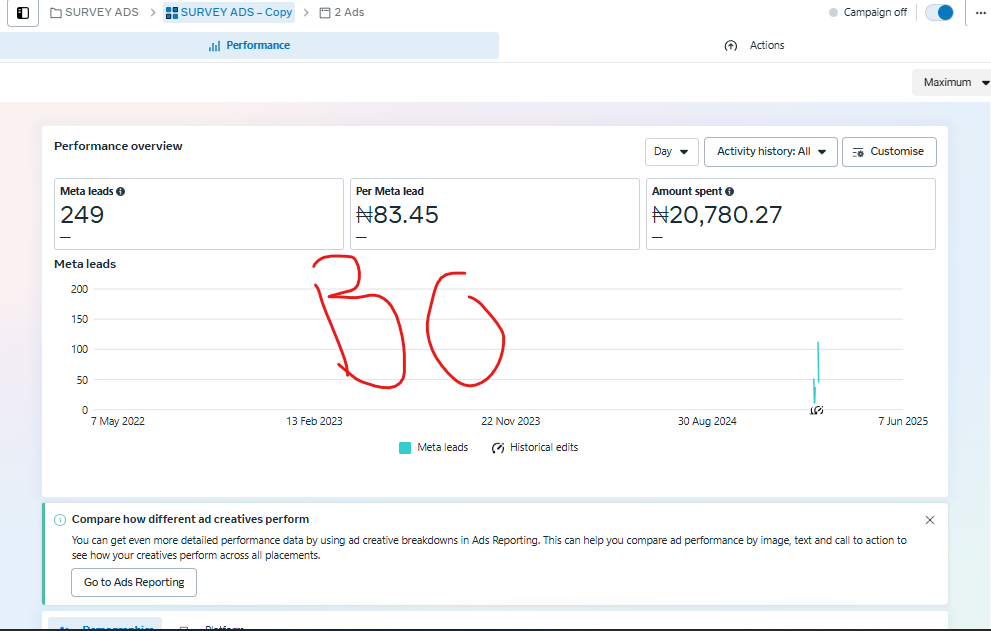Screen dimensions: 991x631
Task: Open the Maximum date range dropdown
Action: 953,82
